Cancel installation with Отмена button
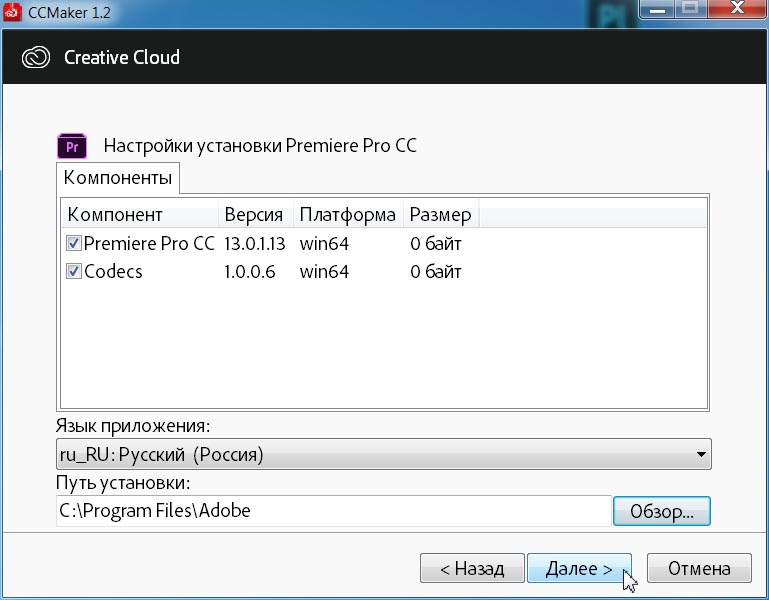769x600 pixels. tap(699, 568)
